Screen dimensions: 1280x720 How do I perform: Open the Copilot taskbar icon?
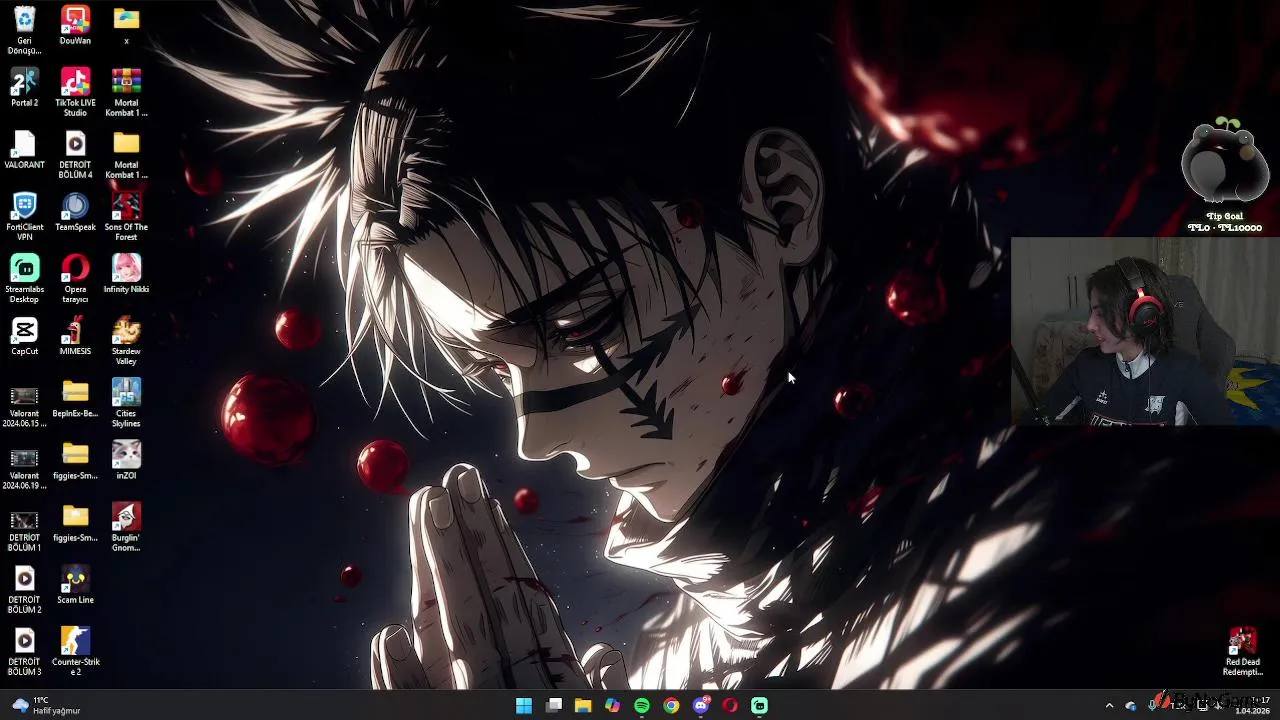tap(612, 705)
